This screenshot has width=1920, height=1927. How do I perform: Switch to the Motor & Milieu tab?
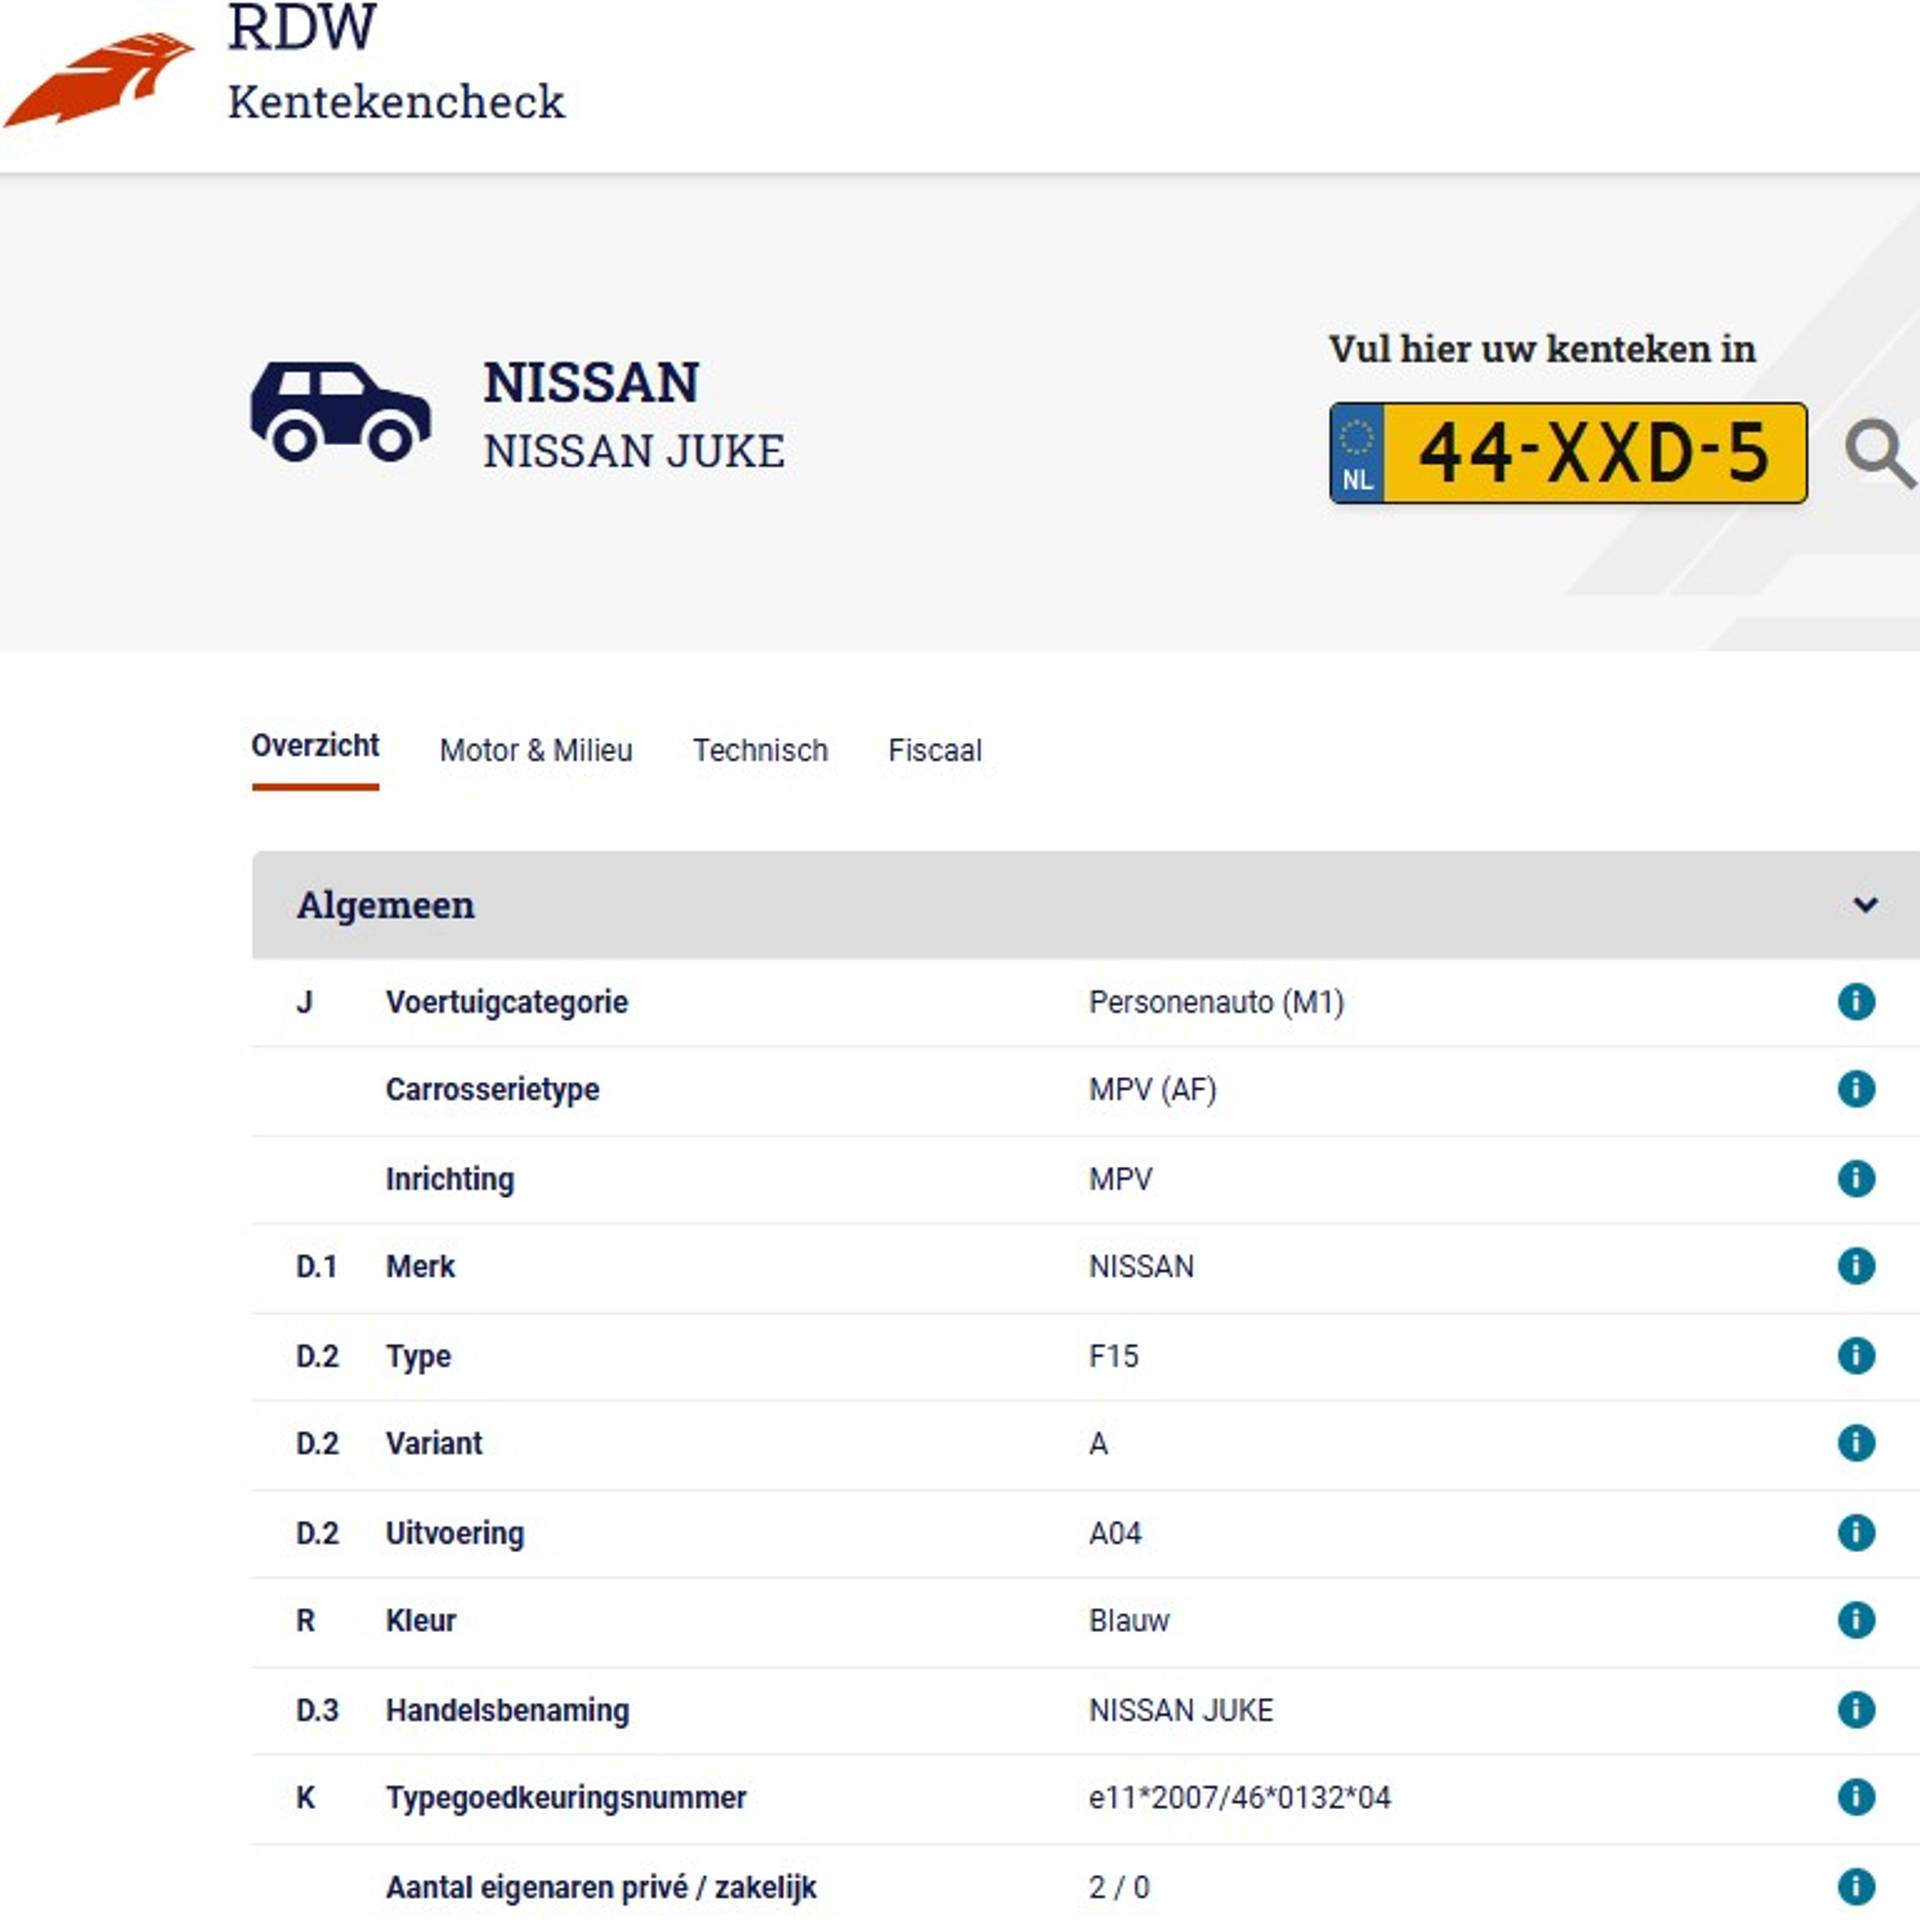(536, 750)
